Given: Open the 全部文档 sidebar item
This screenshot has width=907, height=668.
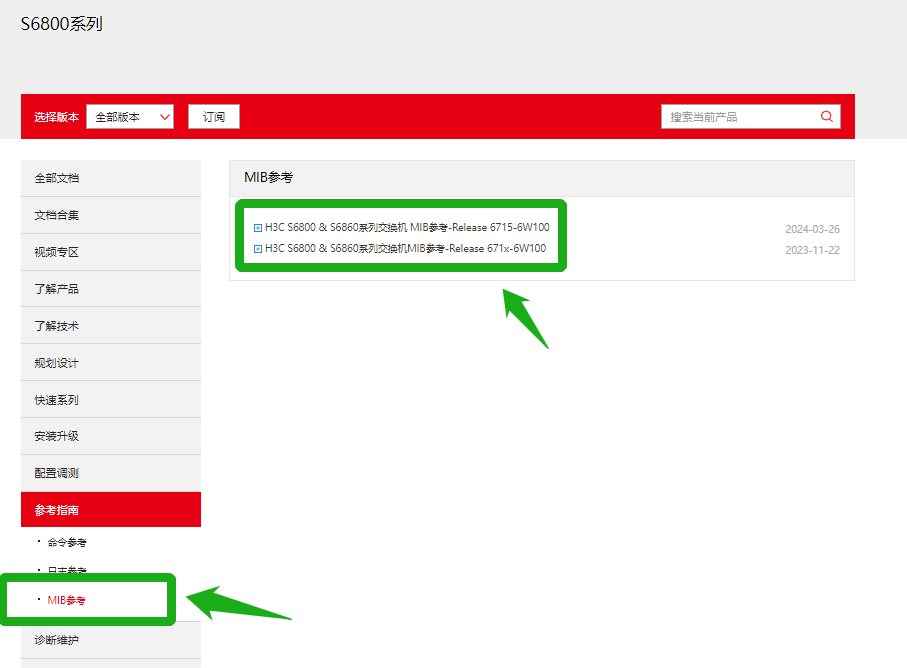Looking at the screenshot, I should pos(111,178).
